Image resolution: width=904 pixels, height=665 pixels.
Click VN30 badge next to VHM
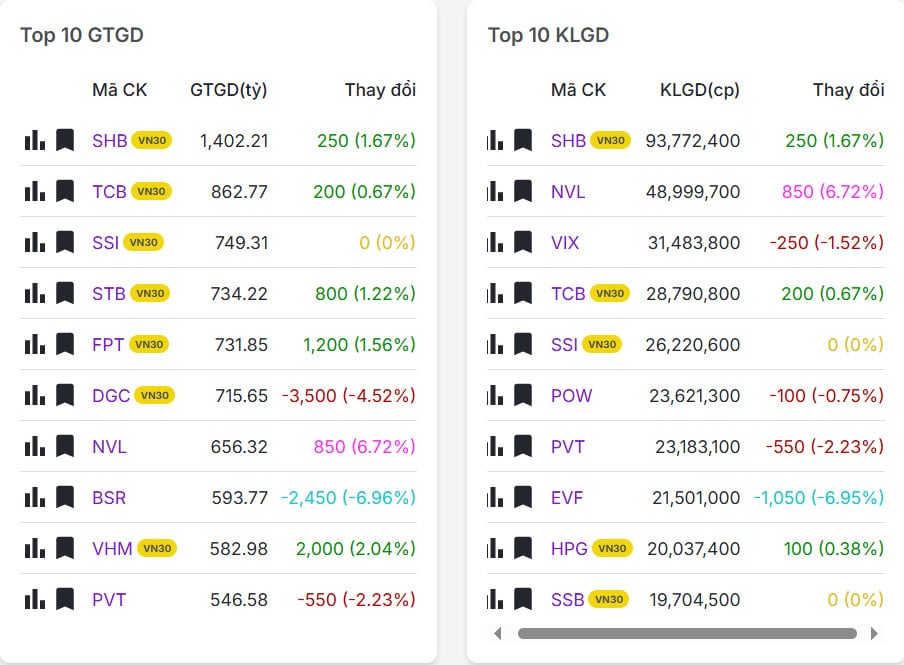156,548
